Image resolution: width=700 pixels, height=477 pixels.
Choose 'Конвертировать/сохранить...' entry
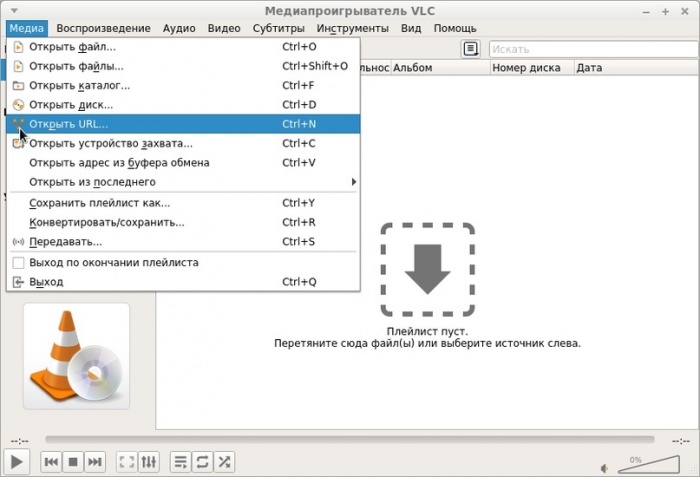click(x=183, y=222)
